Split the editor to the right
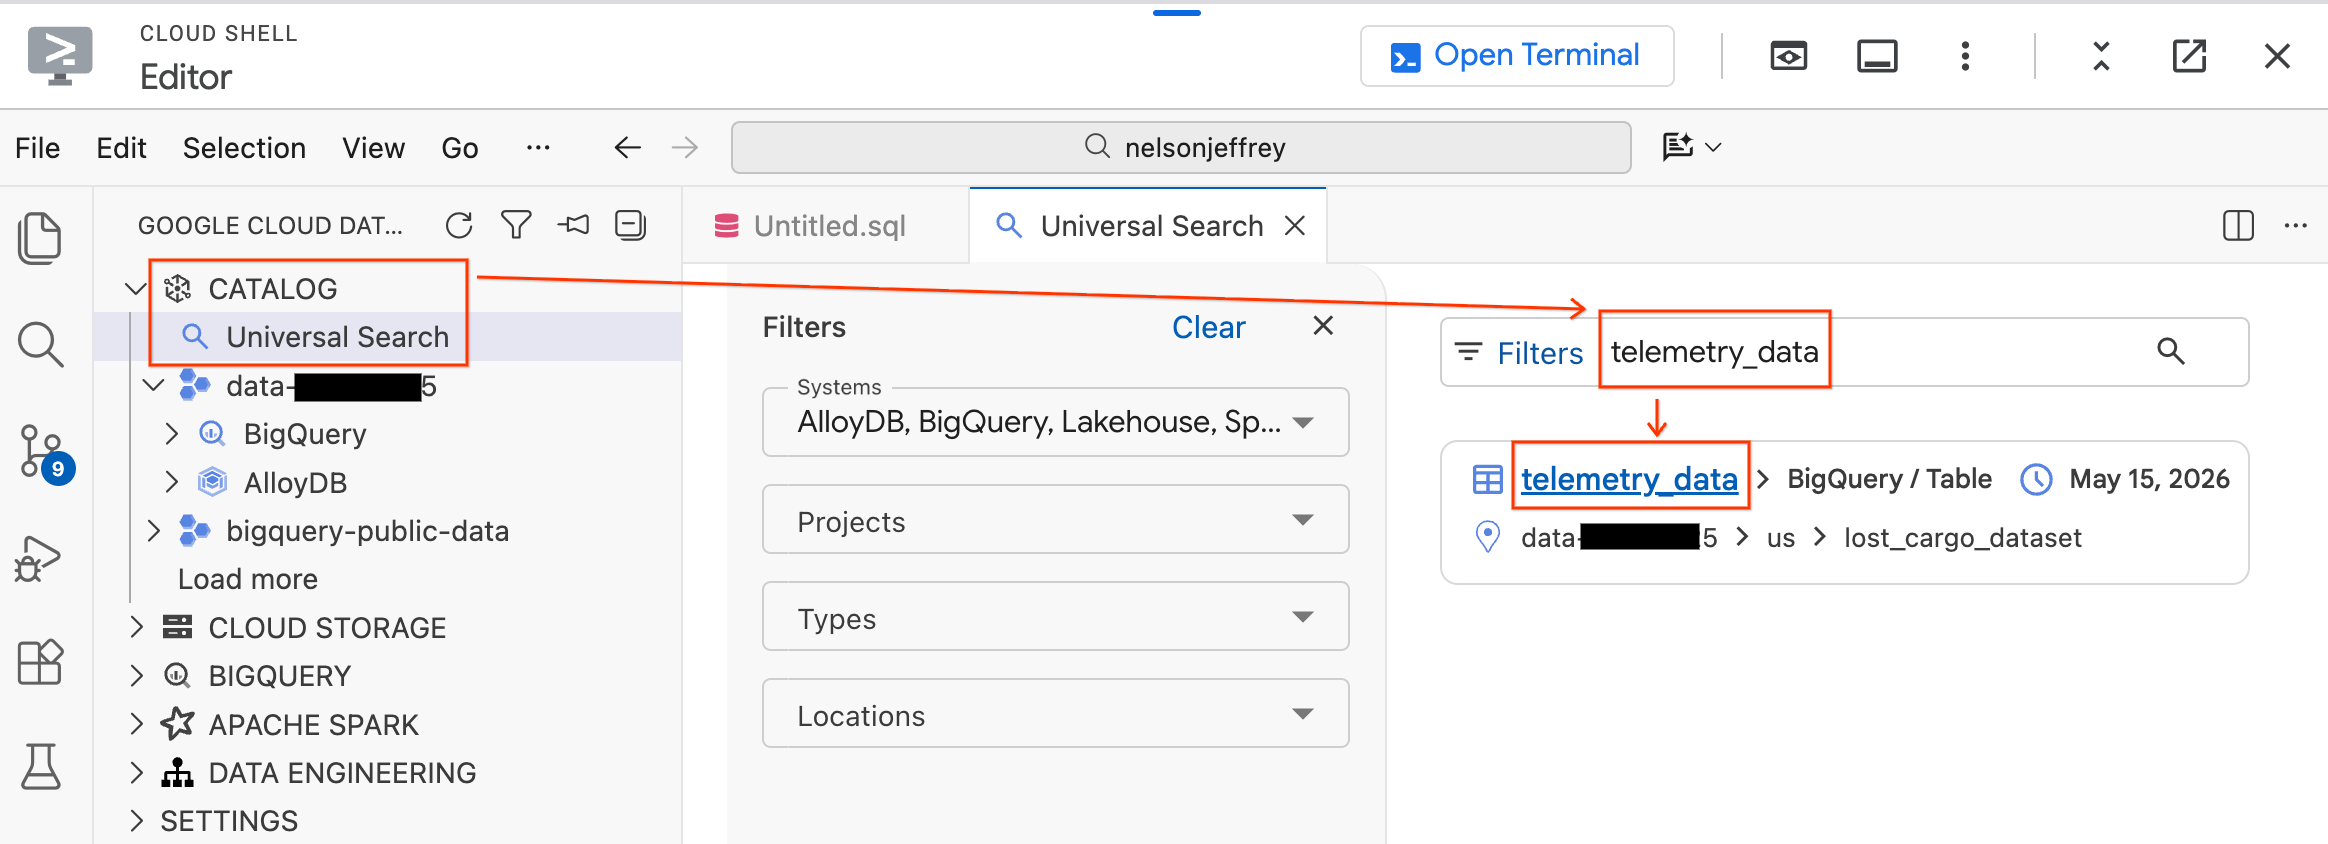The height and width of the screenshot is (844, 2328). coord(2238,226)
